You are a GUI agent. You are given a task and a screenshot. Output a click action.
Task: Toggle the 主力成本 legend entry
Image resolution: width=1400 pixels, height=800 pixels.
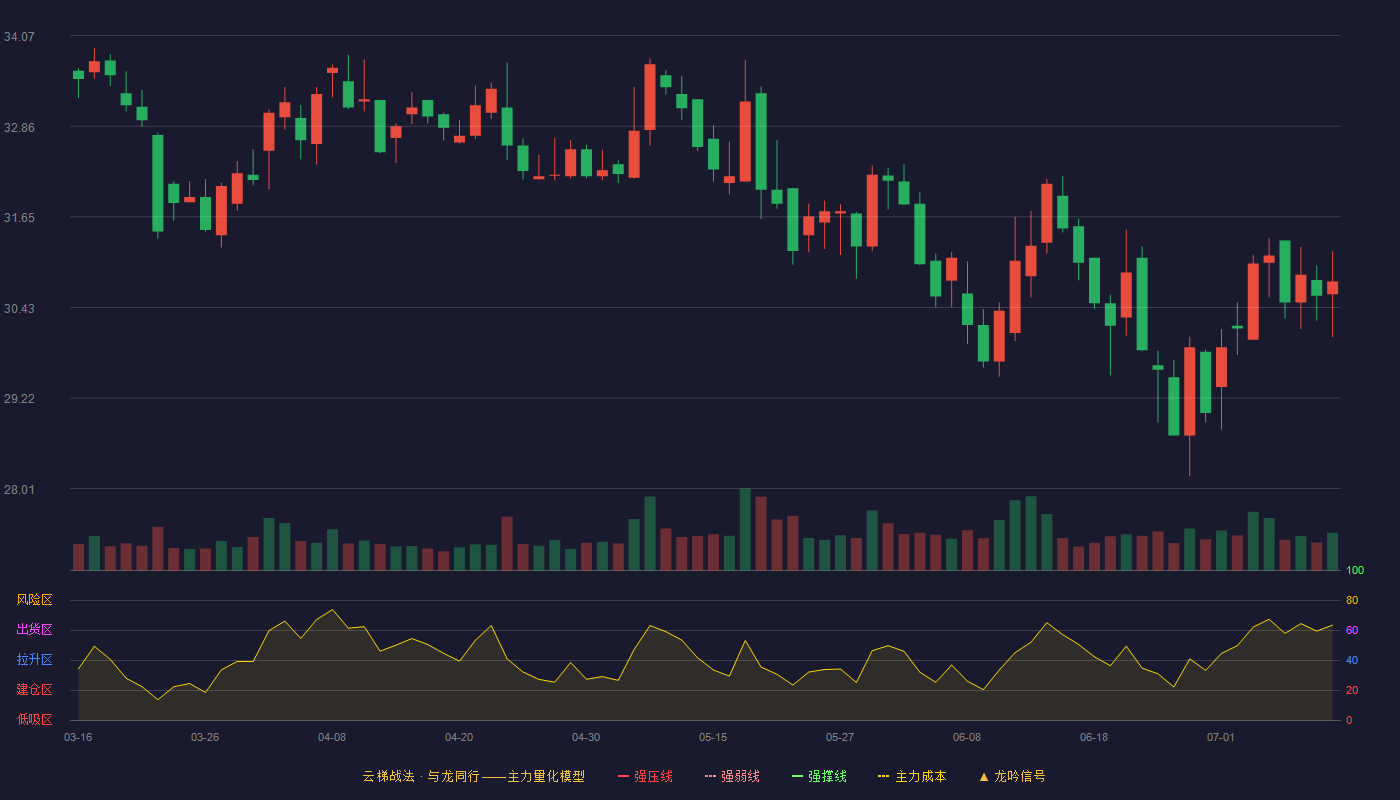click(x=912, y=776)
